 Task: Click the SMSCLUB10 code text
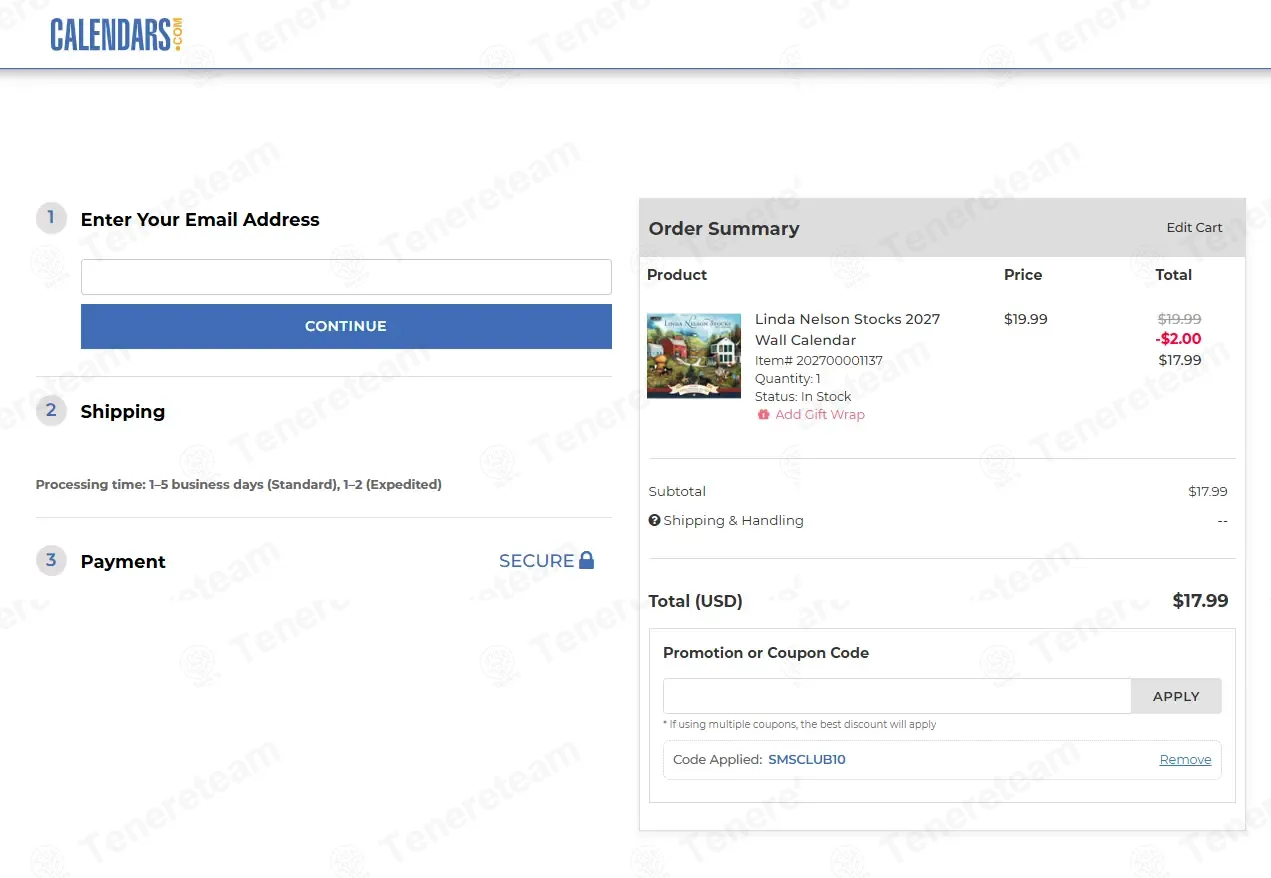(807, 760)
